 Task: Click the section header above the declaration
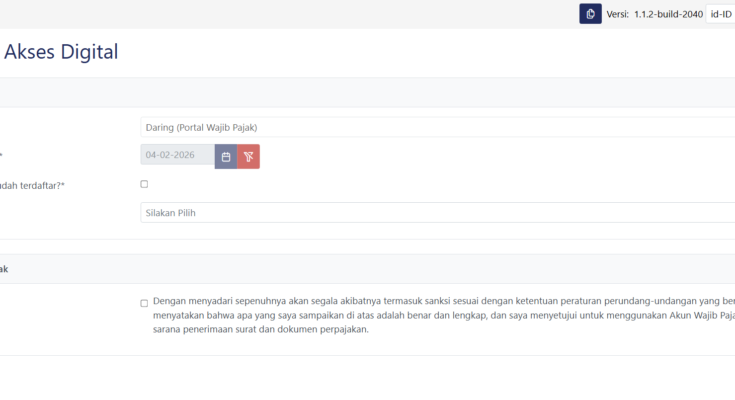click(x=367, y=269)
